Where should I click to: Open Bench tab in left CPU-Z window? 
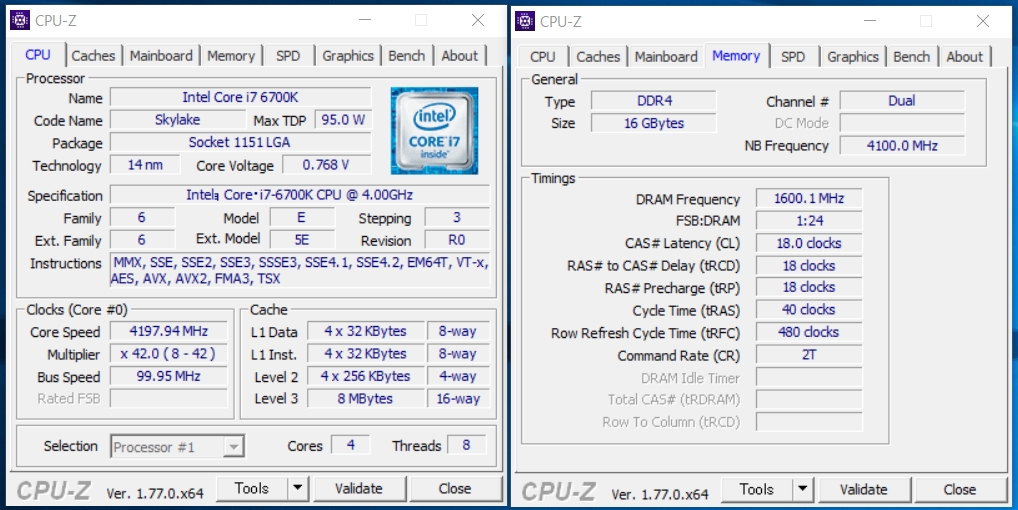(406, 56)
